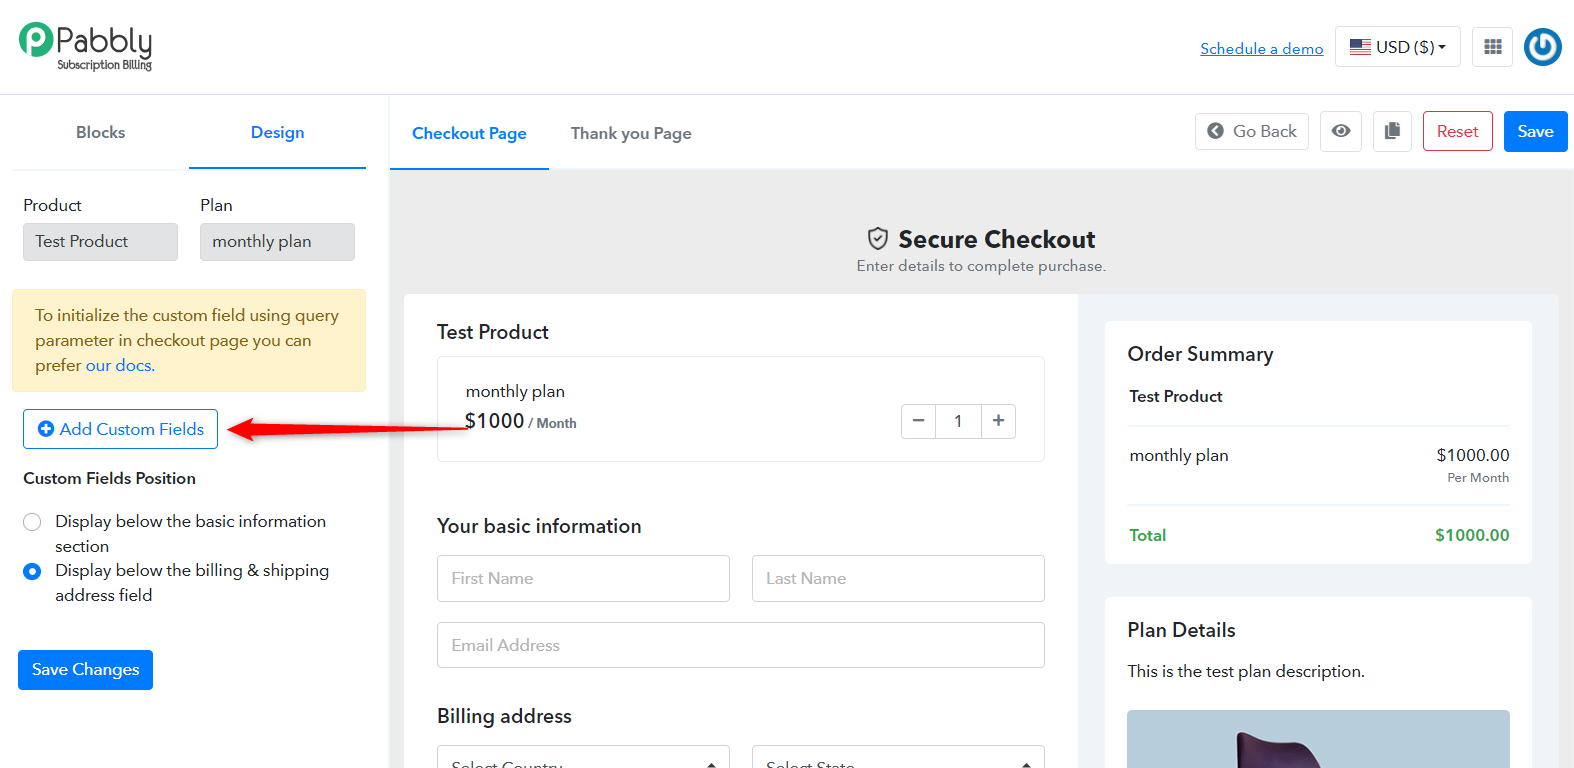Screen dimensions: 1574x768
Task: Click the red Reset button
Action: [x=1458, y=131]
